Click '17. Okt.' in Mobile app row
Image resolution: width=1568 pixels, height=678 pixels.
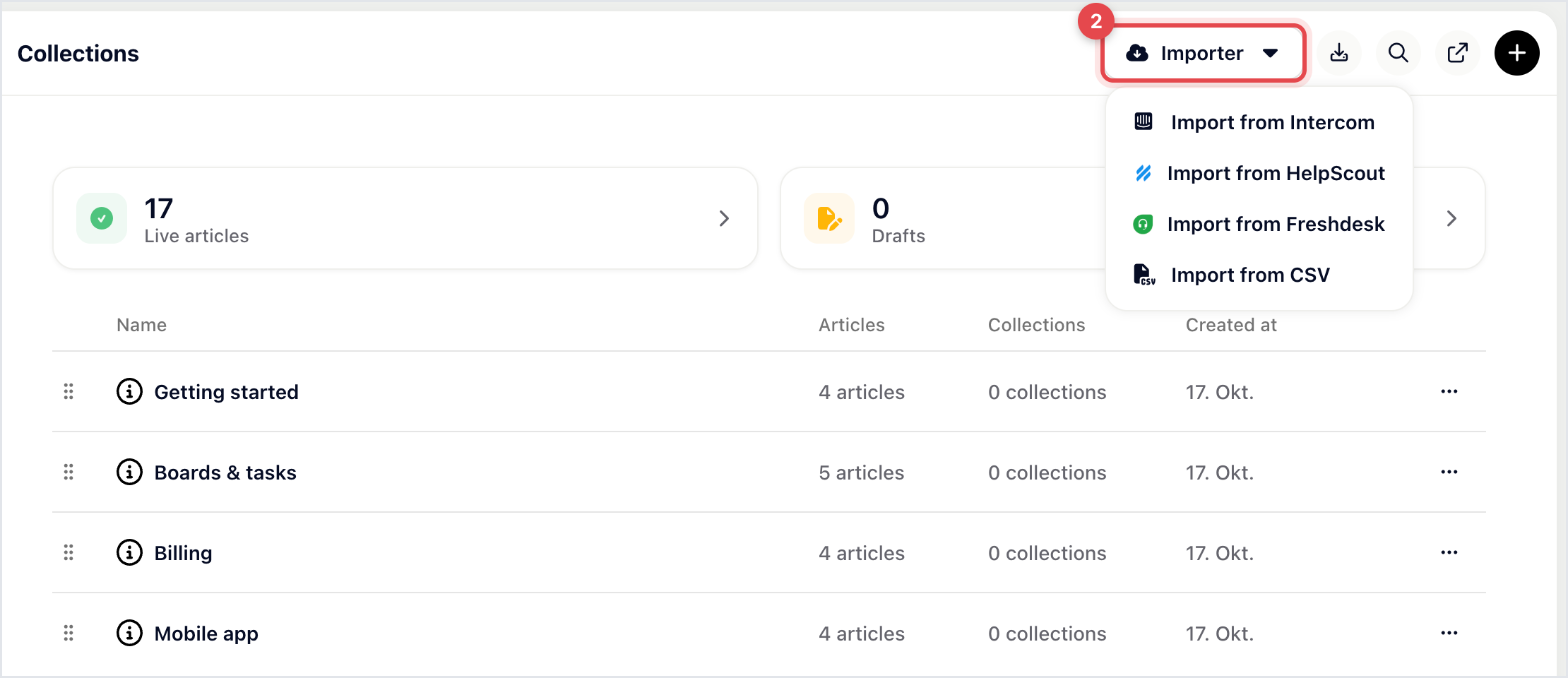(1219, 633)
